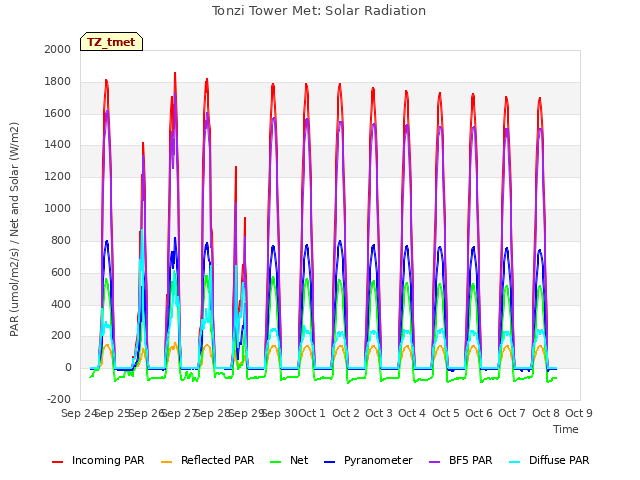Click the green Net legend swatch
The image size is (640, 480).
[x=276, y=462]
